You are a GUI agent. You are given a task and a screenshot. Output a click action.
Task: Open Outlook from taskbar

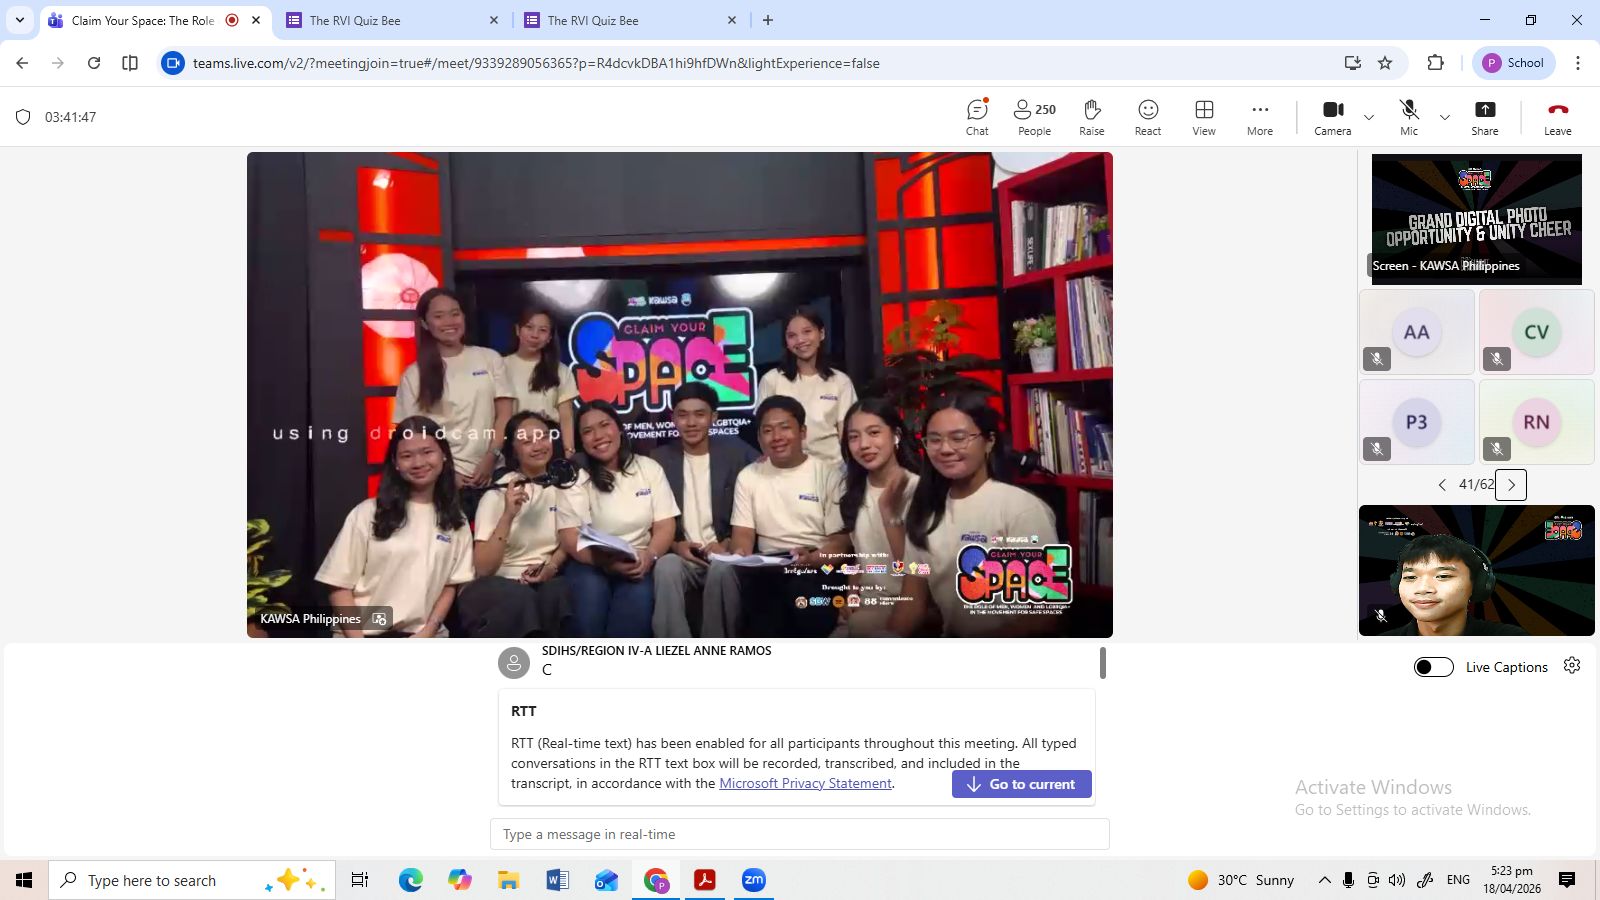606,880
